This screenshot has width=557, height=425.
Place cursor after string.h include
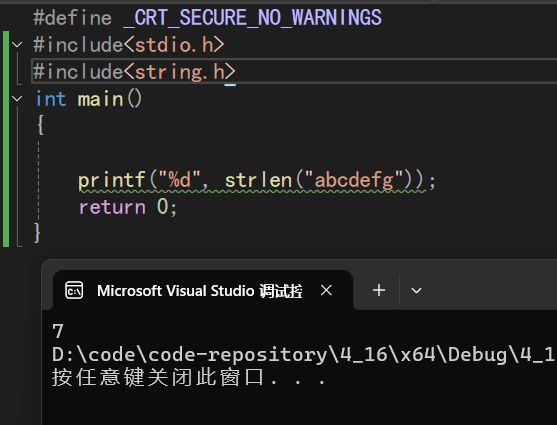click(237, 72)
